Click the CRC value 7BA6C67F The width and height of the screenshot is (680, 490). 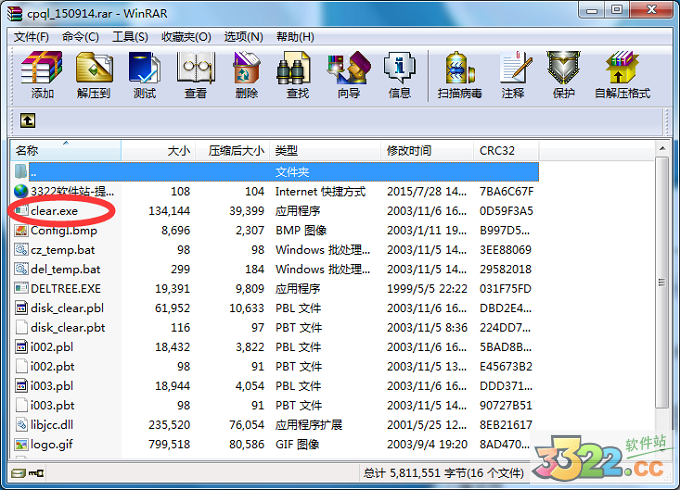[x=506, y=191]
